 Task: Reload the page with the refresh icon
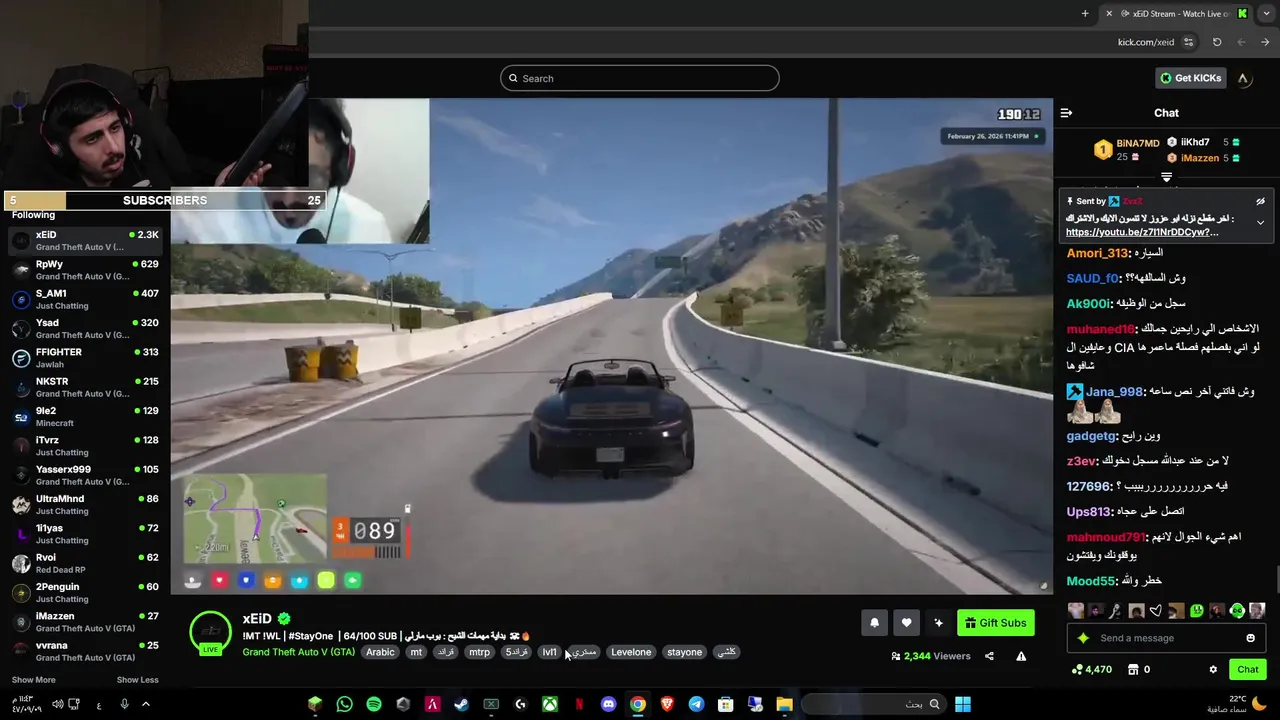pyautogui.click(x=1217, y=42)
